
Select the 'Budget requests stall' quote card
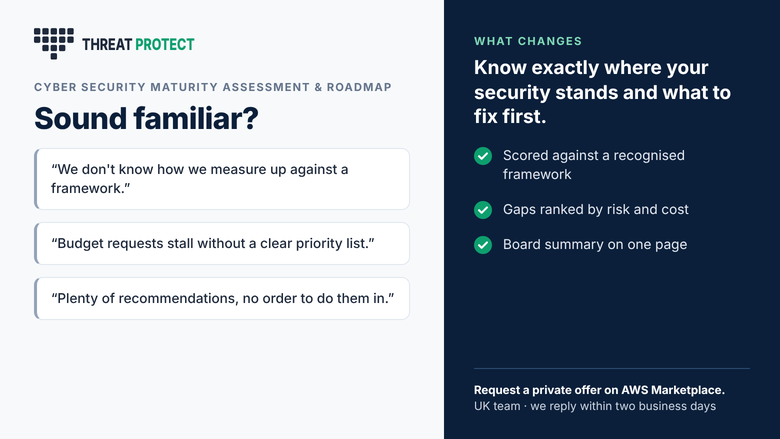222,244
